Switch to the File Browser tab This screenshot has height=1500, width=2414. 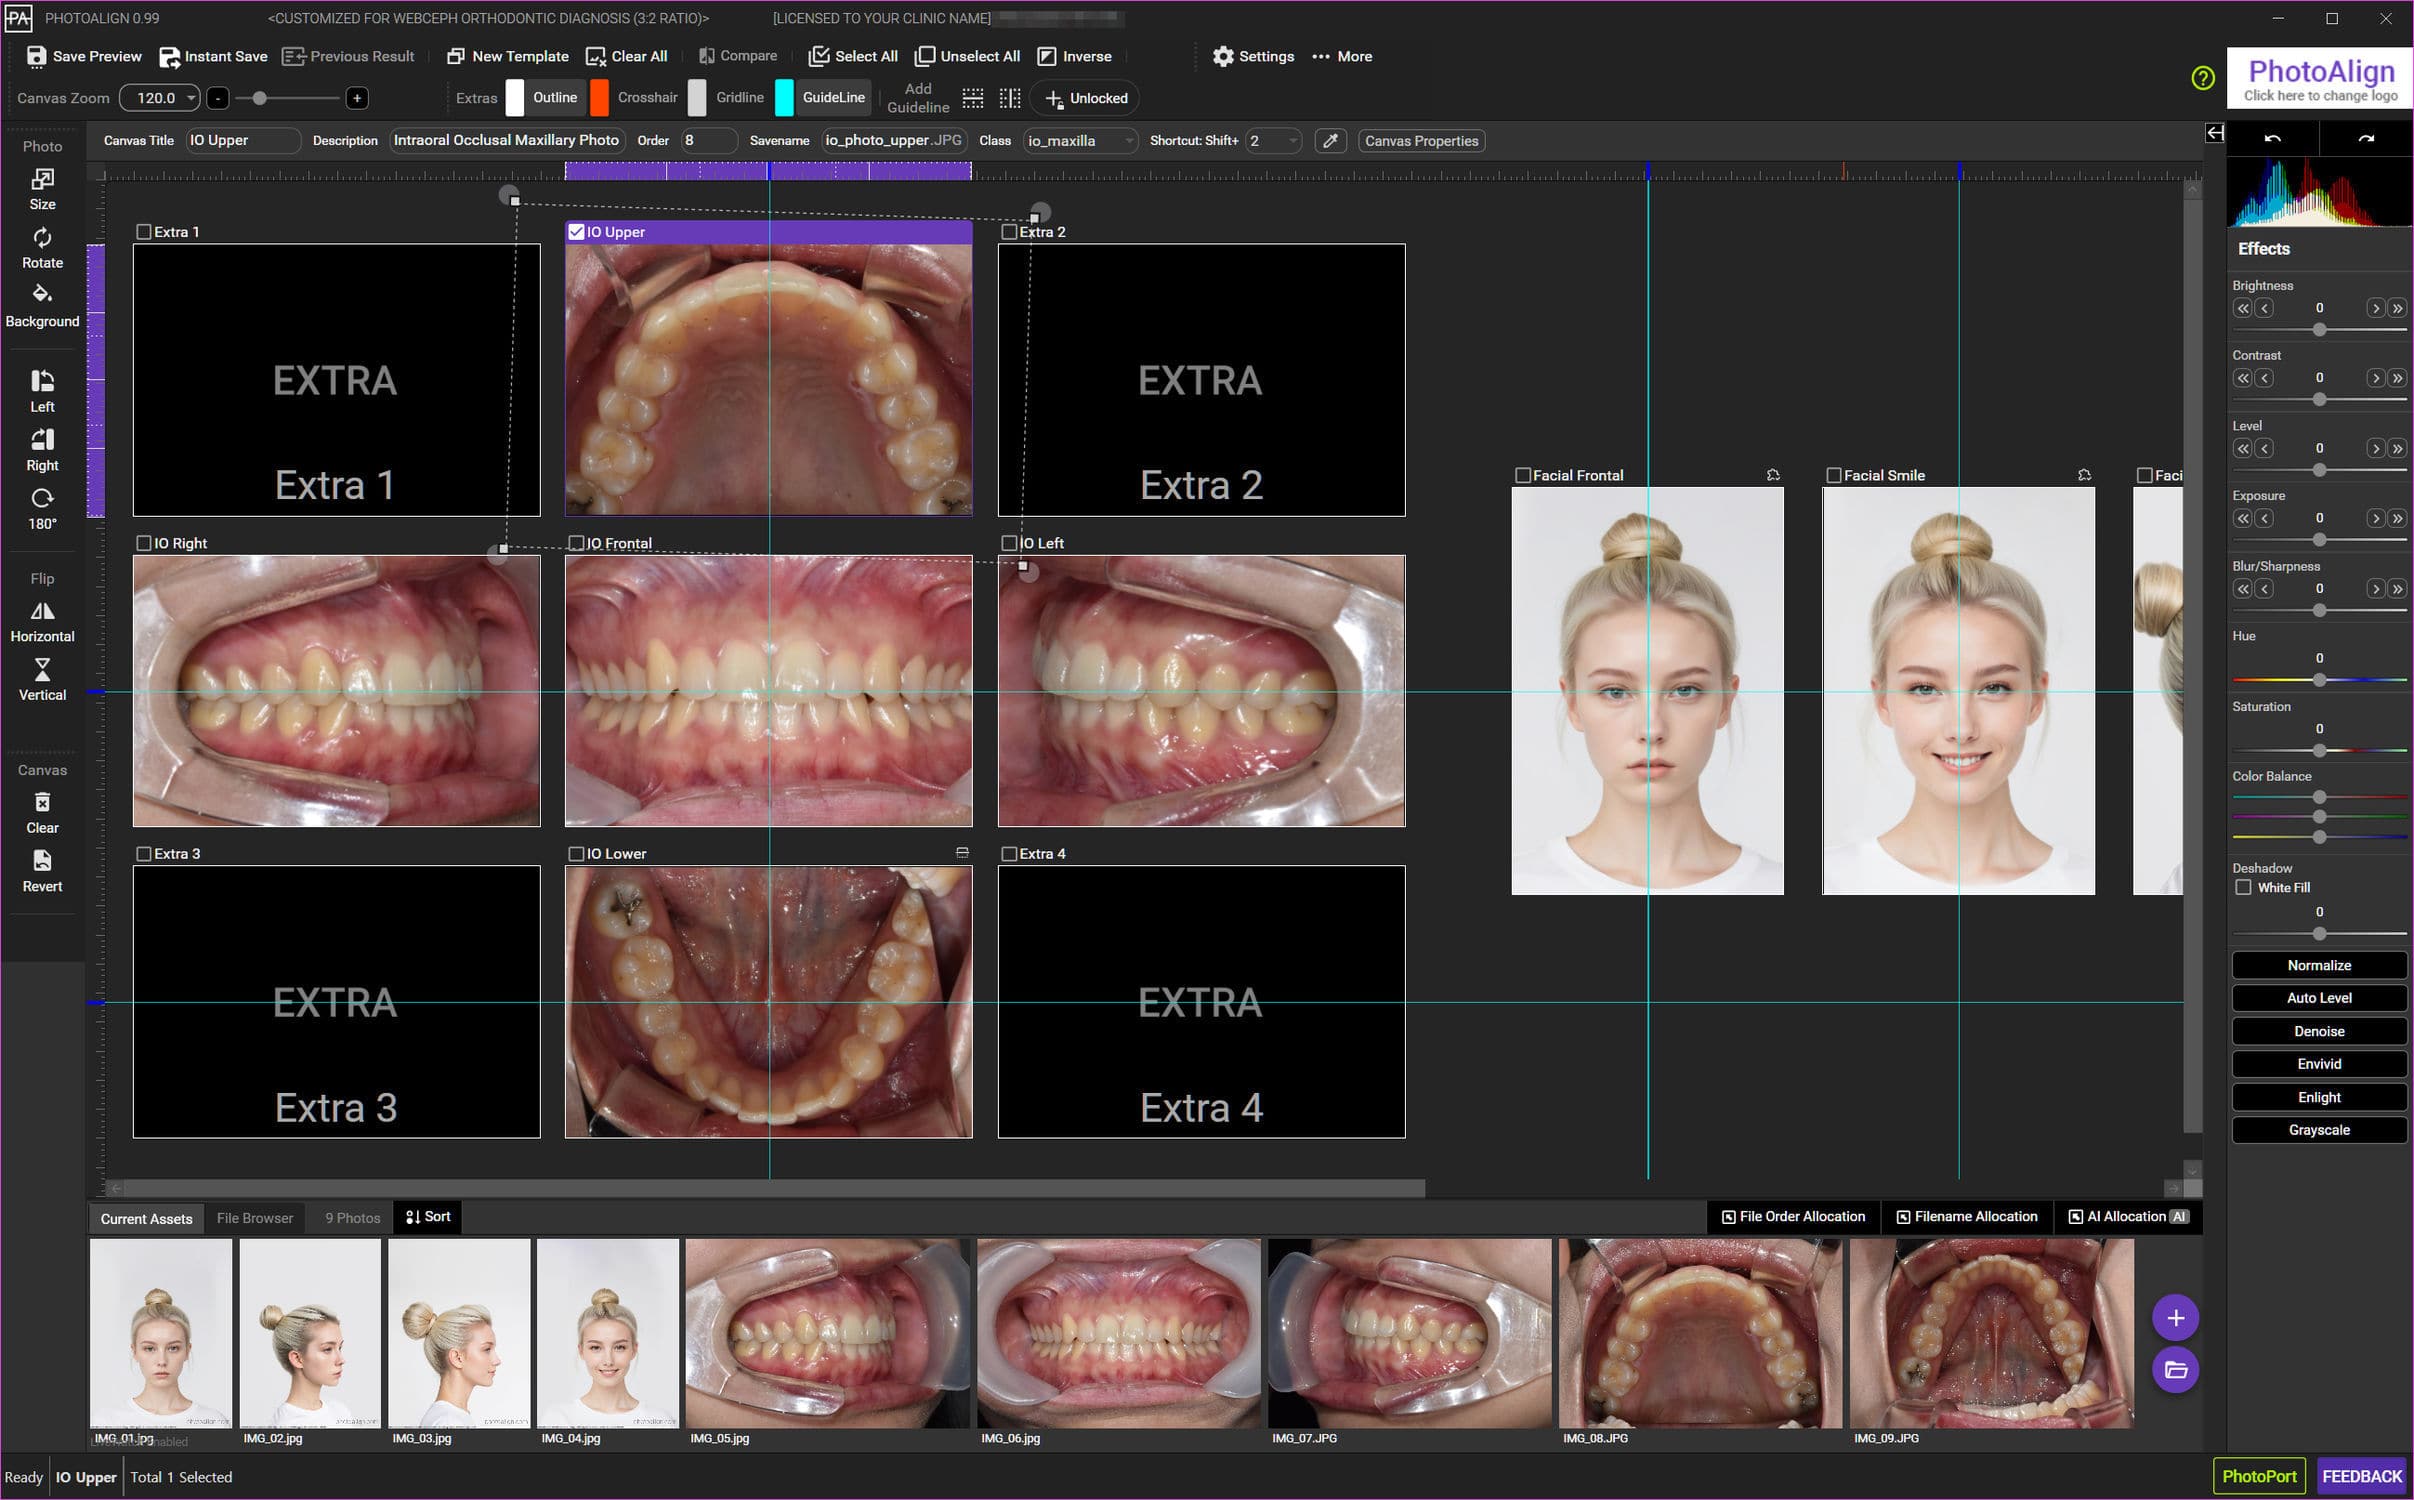(x=254, y=1217)
